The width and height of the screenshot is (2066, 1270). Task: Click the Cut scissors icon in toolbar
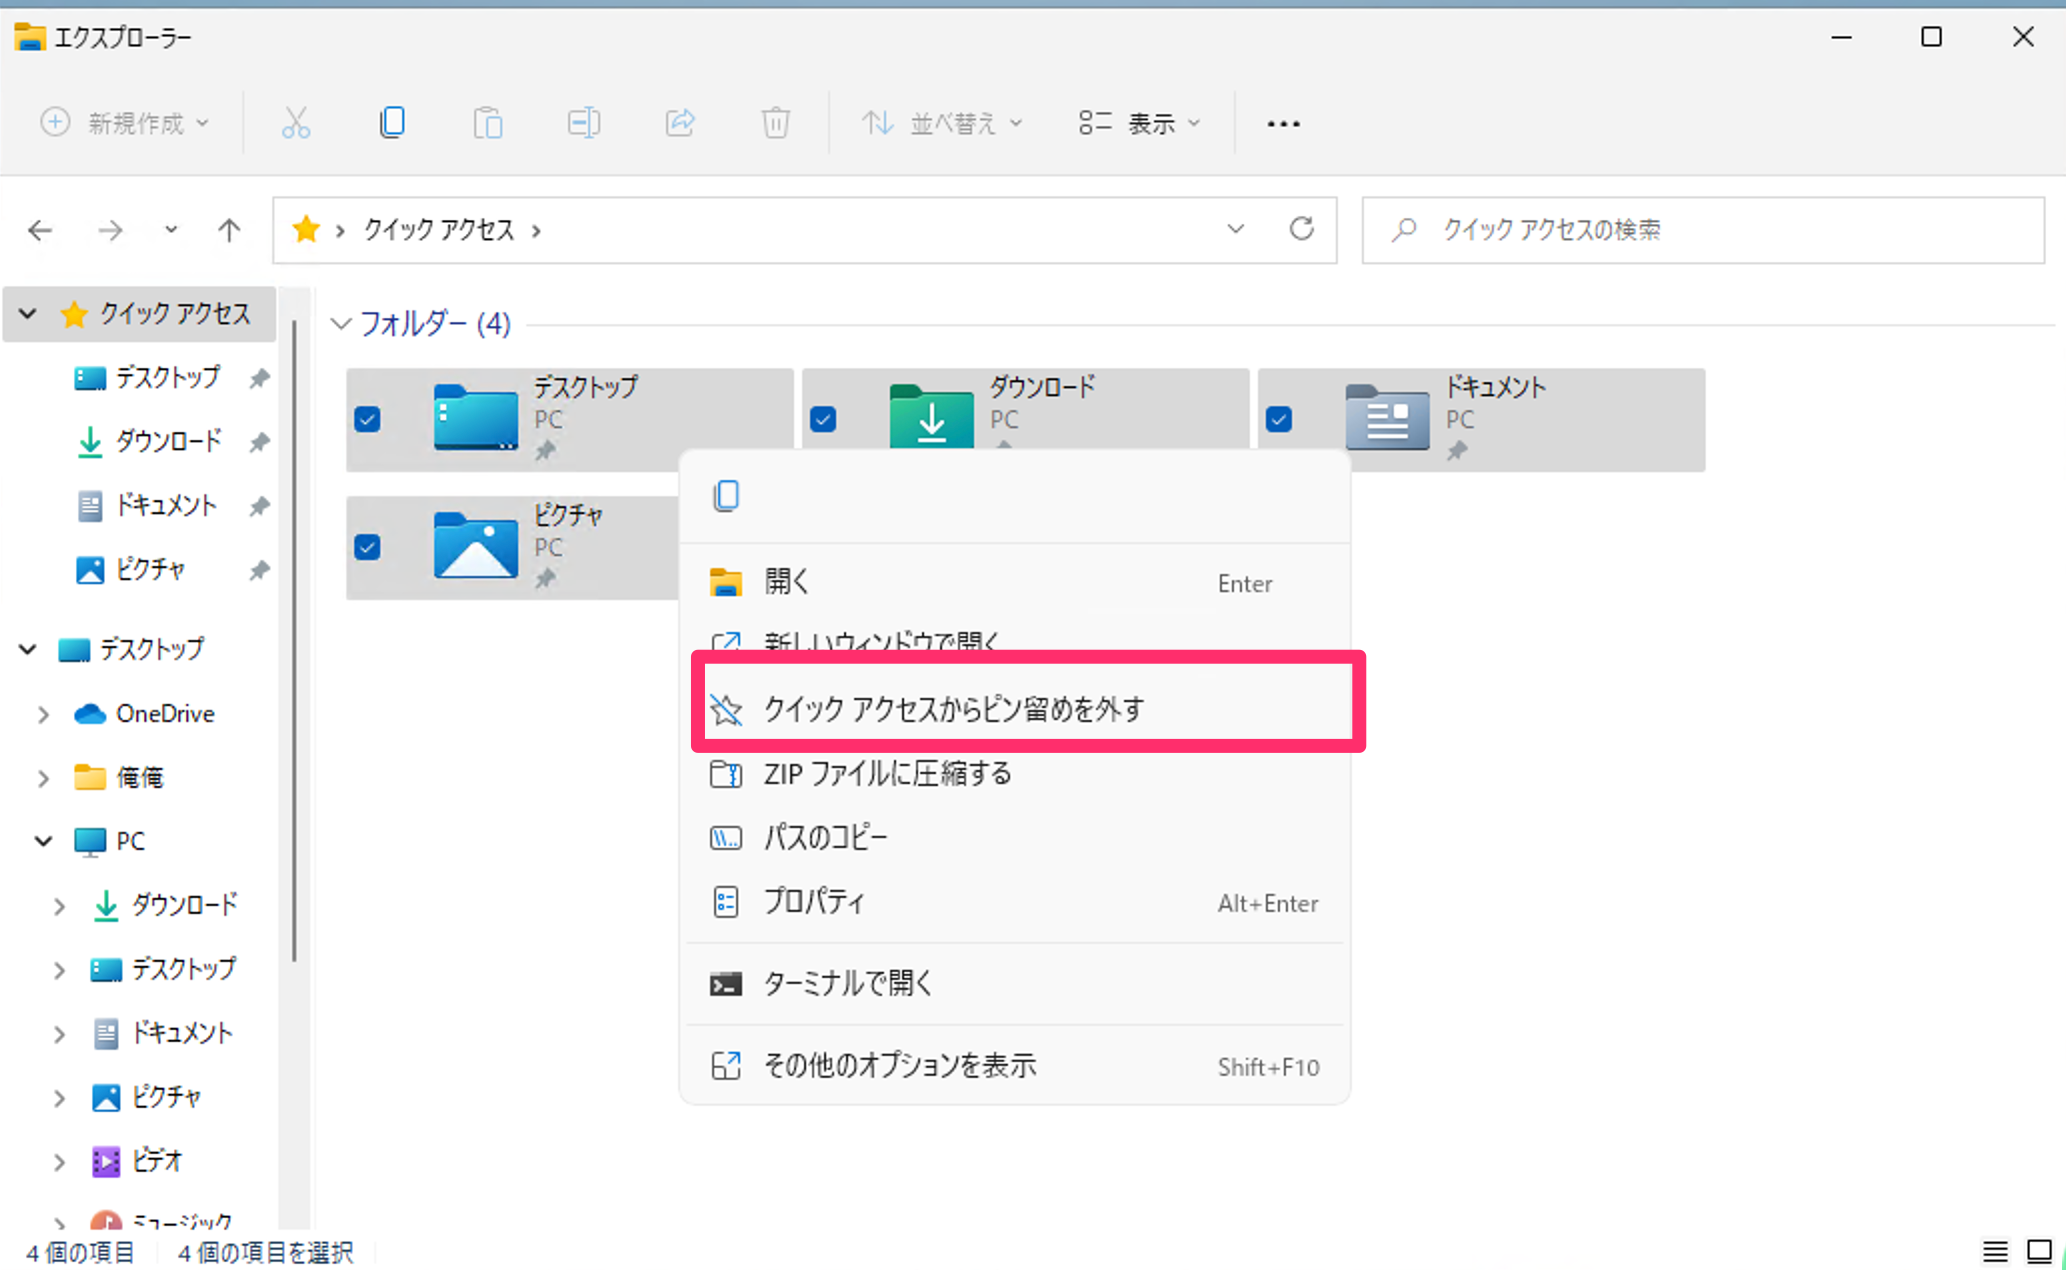click(296, 123)
